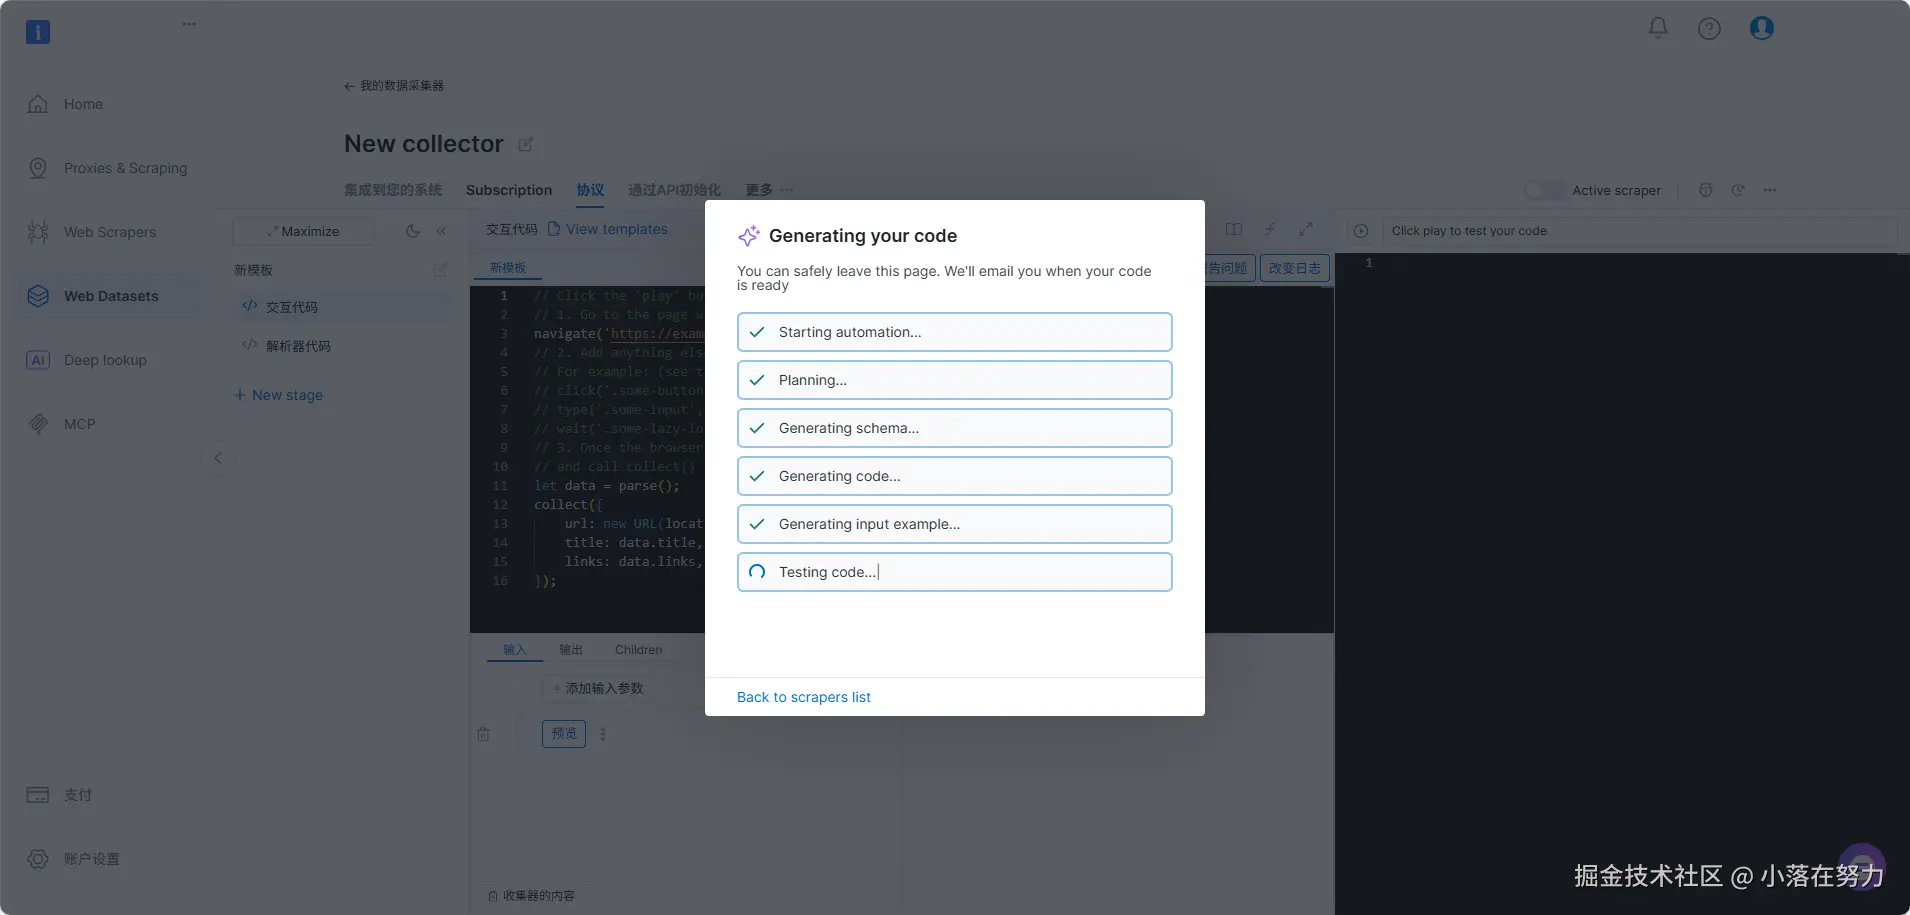1910x915 pixels.
Task: Click the 告问题 report issue button
Action: (1228, 268)
